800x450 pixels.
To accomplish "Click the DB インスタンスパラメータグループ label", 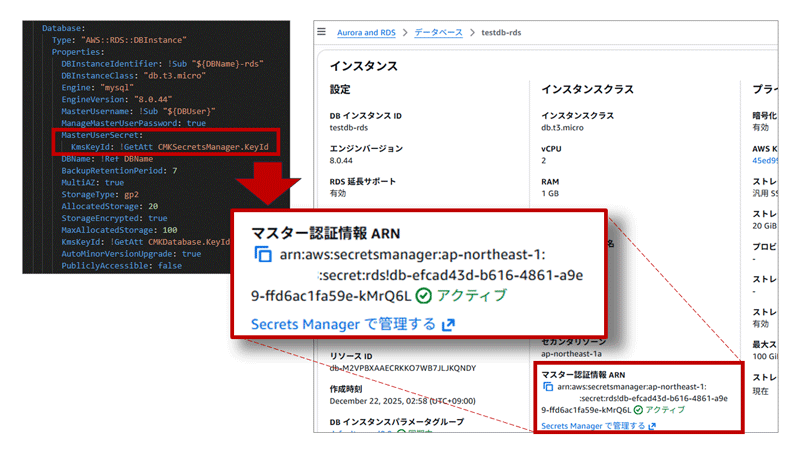I will 396,421.
